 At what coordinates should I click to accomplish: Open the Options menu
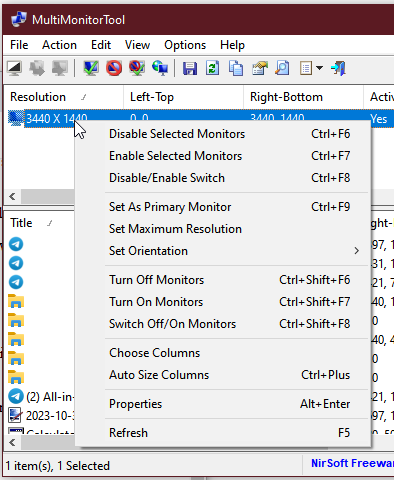tap(185, 45)
